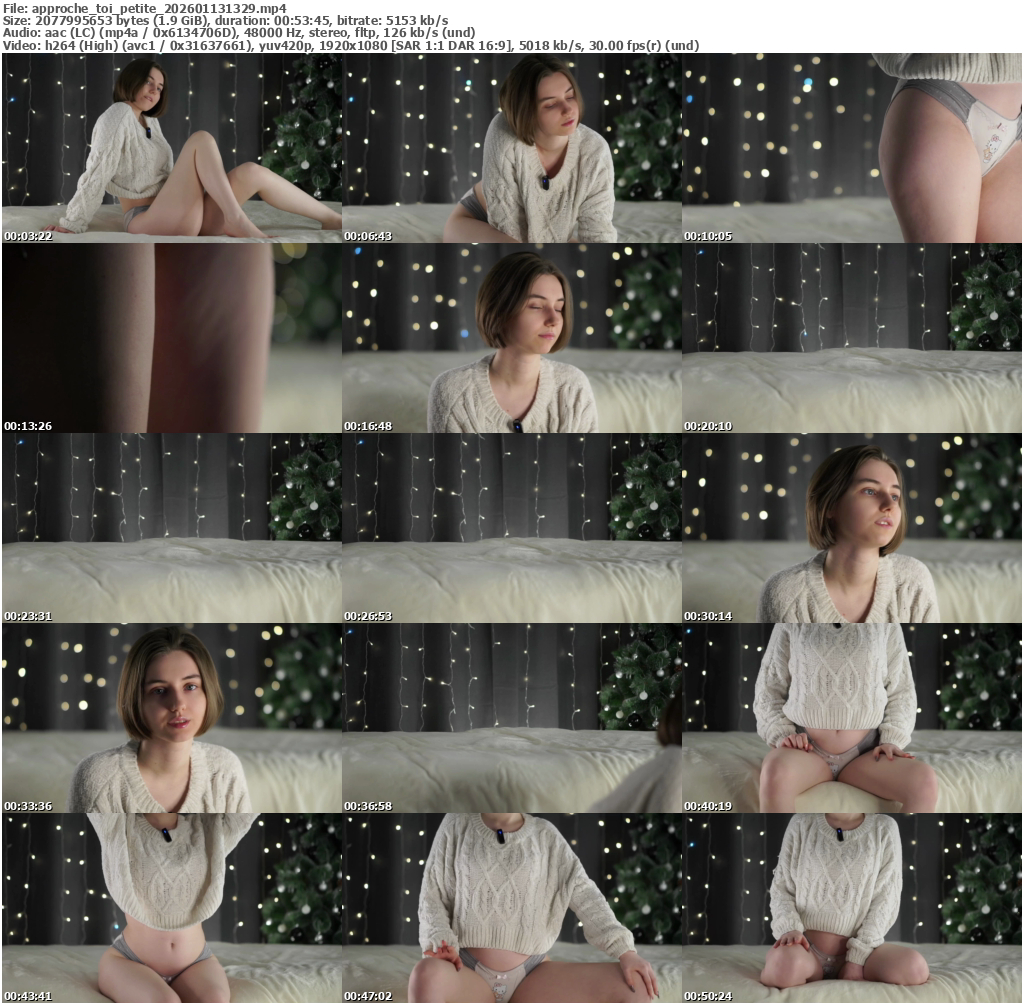Select the frame at timestamp 00:10:05

(852, 148)
